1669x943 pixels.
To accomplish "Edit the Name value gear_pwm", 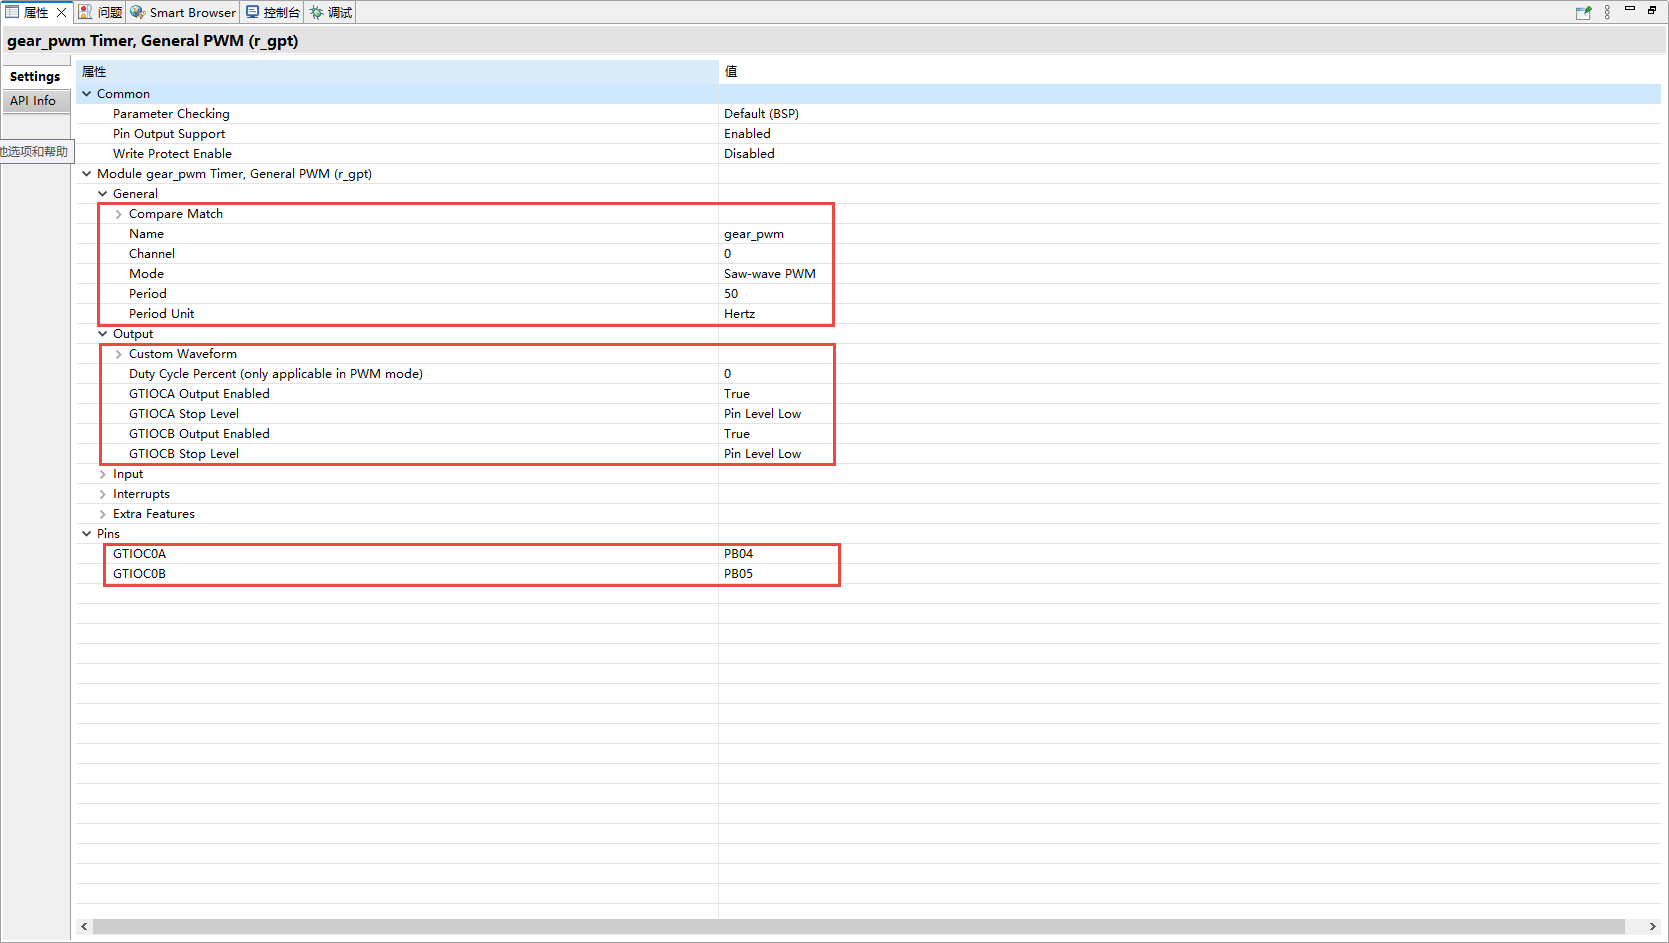I will click(754, 234).
